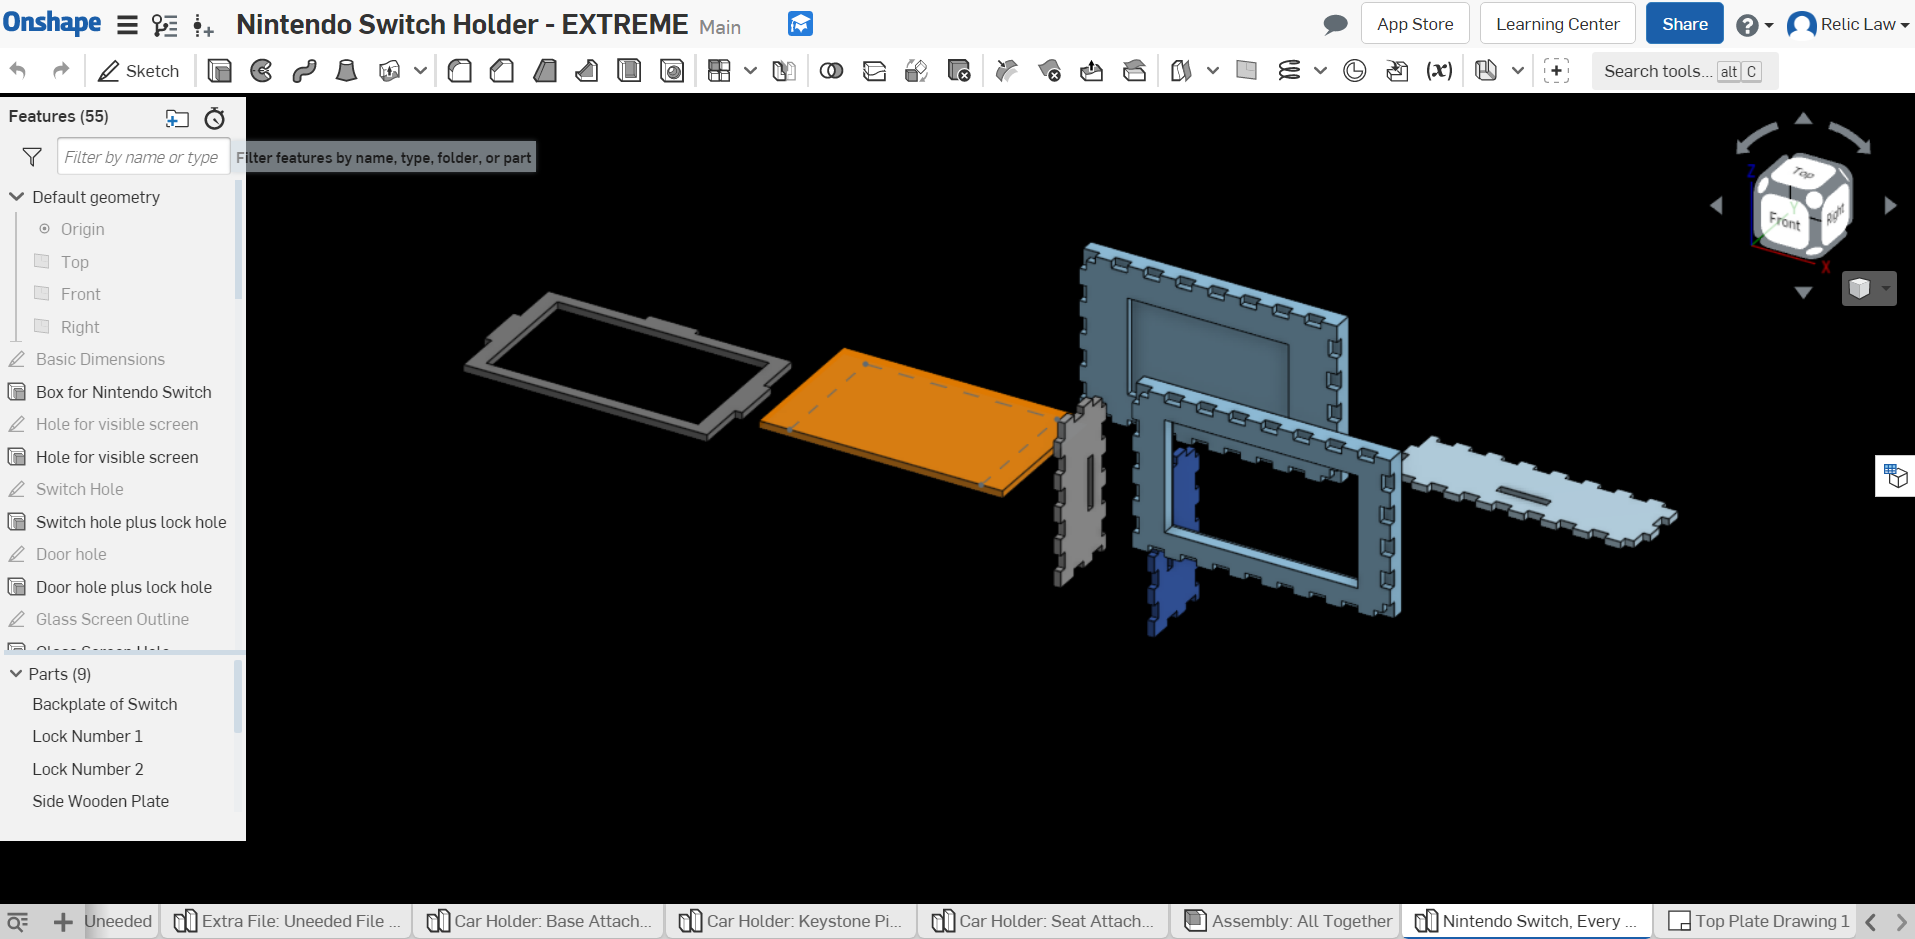
Task: Select the Chamfer tool
Action: tap(502, 71)
